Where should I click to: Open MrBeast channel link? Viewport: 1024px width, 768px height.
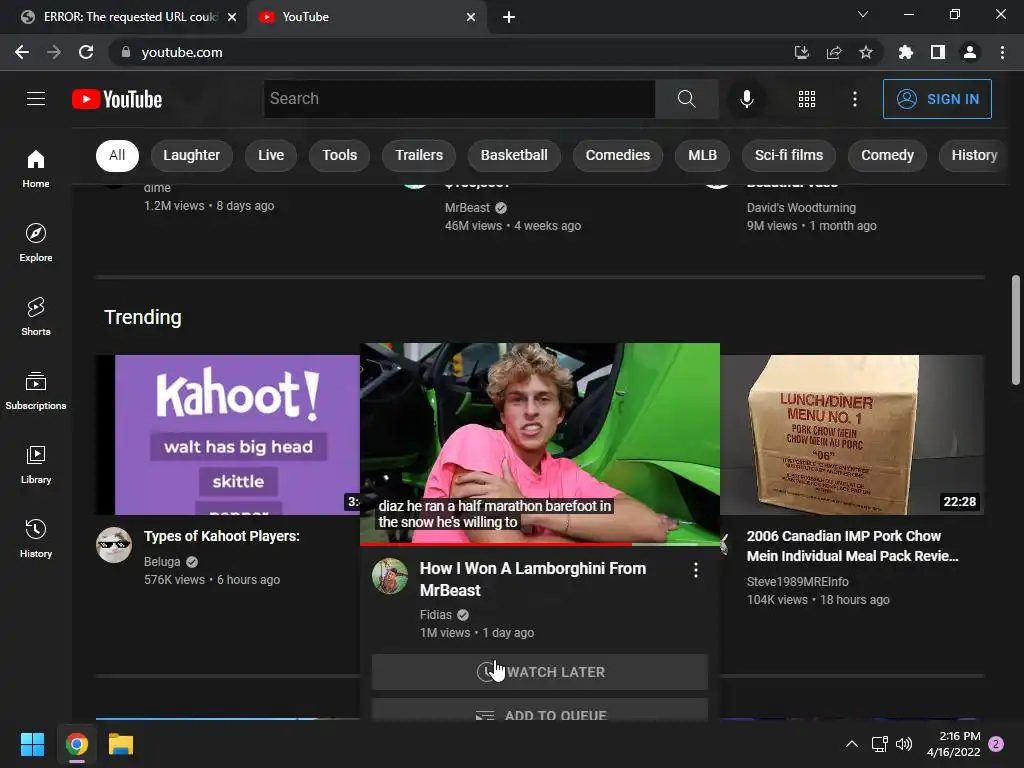[467, 208]
